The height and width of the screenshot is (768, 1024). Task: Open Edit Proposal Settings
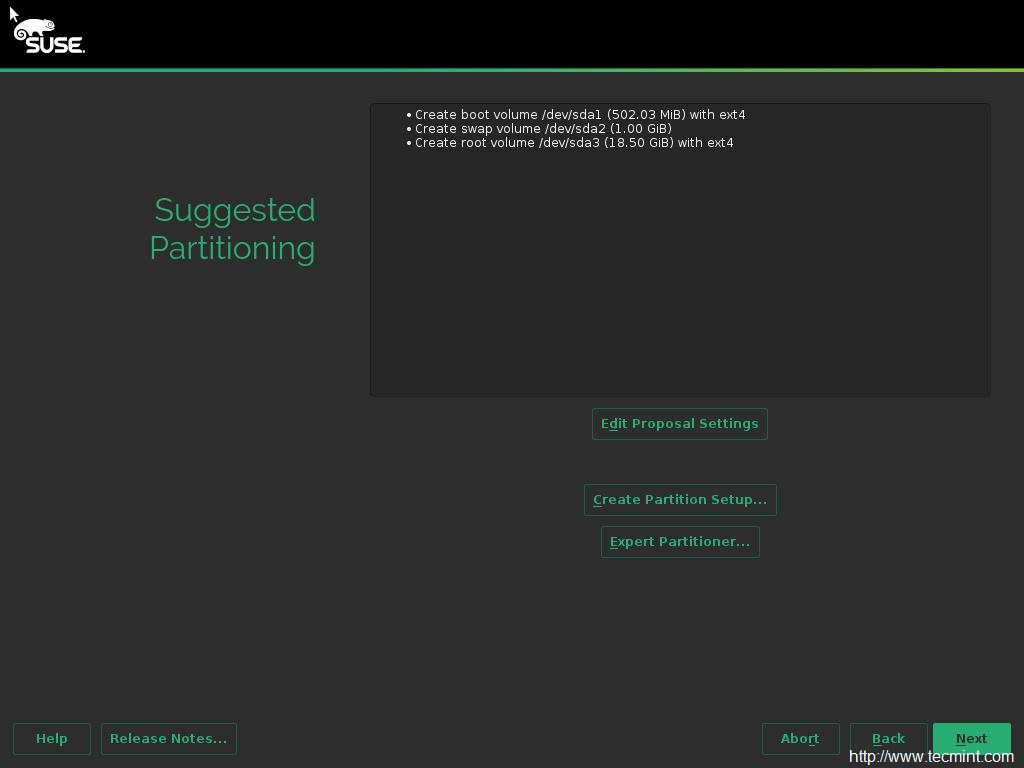pyautogui.click(x=679, y=424)
